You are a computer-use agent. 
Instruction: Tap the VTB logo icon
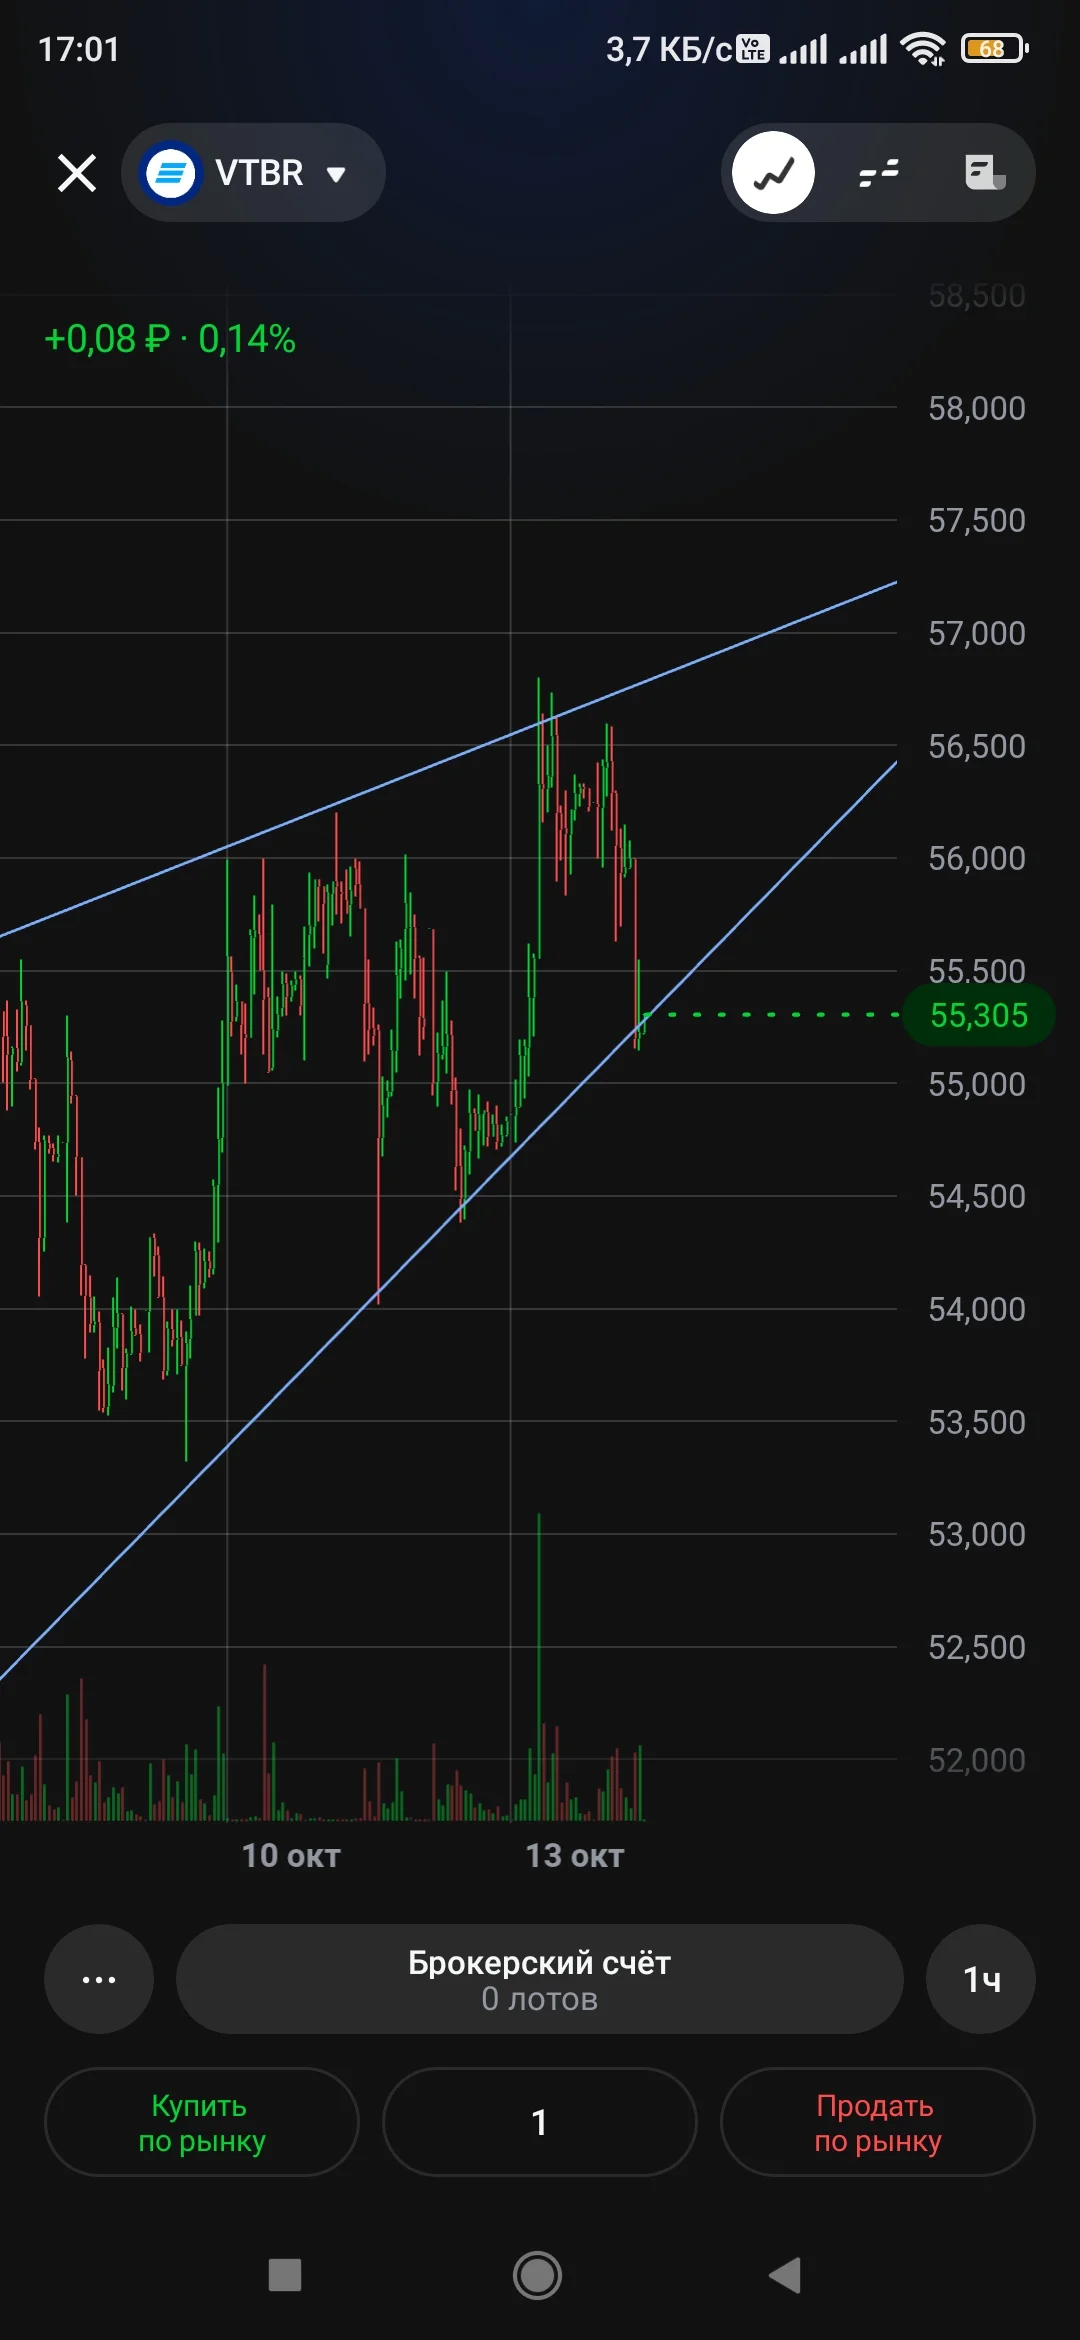171,173
